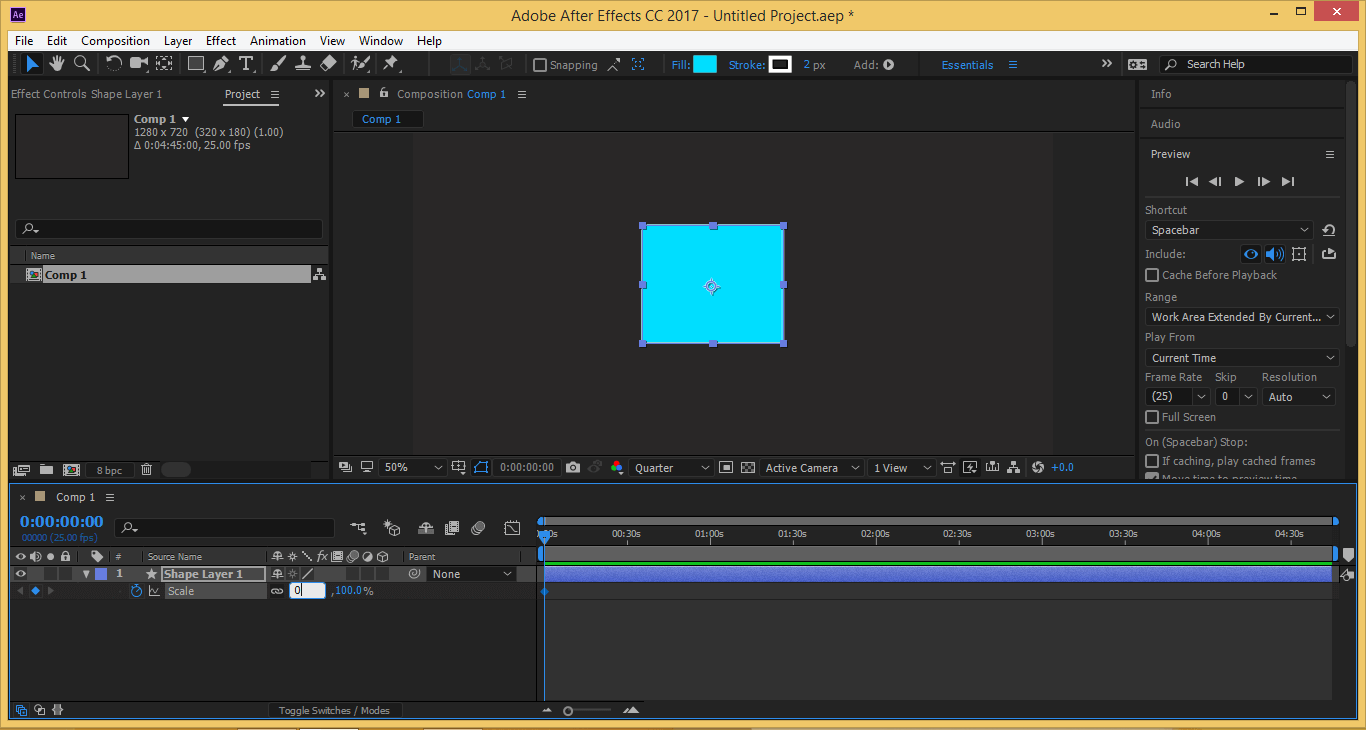Check Cache Before Playback option
Viewport: 1366px width, 730px height.
click(1152, 275)
